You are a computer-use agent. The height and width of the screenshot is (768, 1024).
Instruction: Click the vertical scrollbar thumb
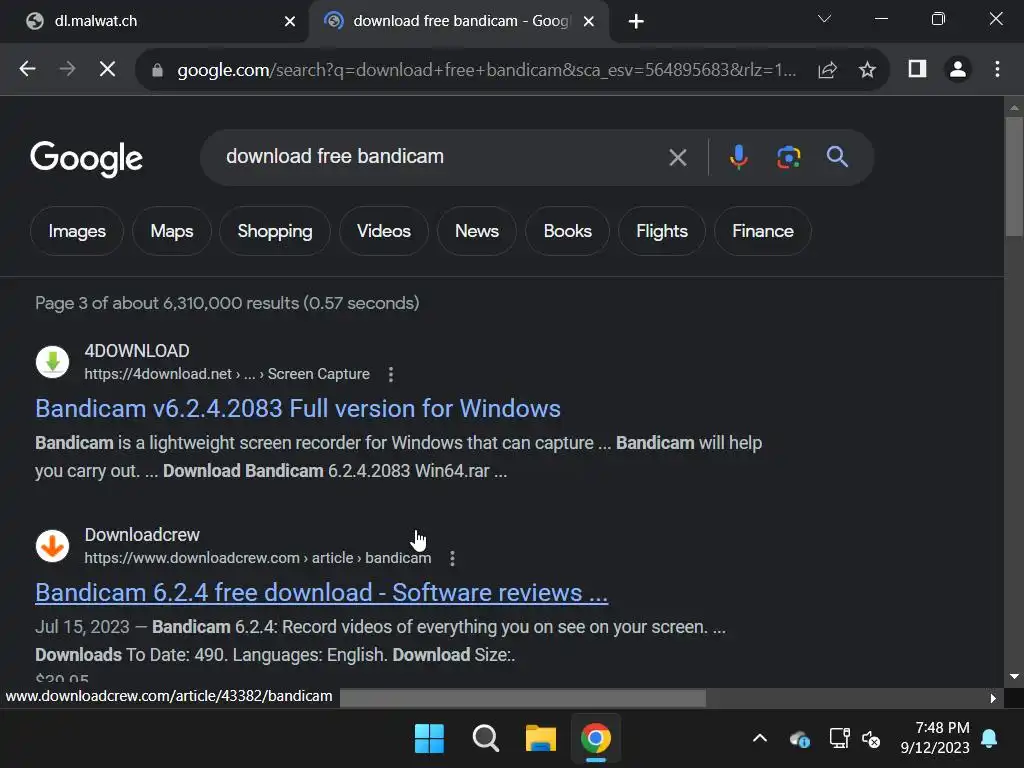(1014, 176)
